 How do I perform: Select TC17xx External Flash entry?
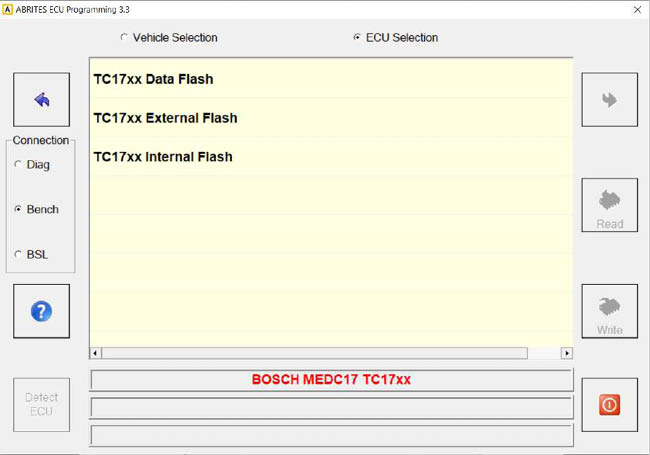(165, 118)
